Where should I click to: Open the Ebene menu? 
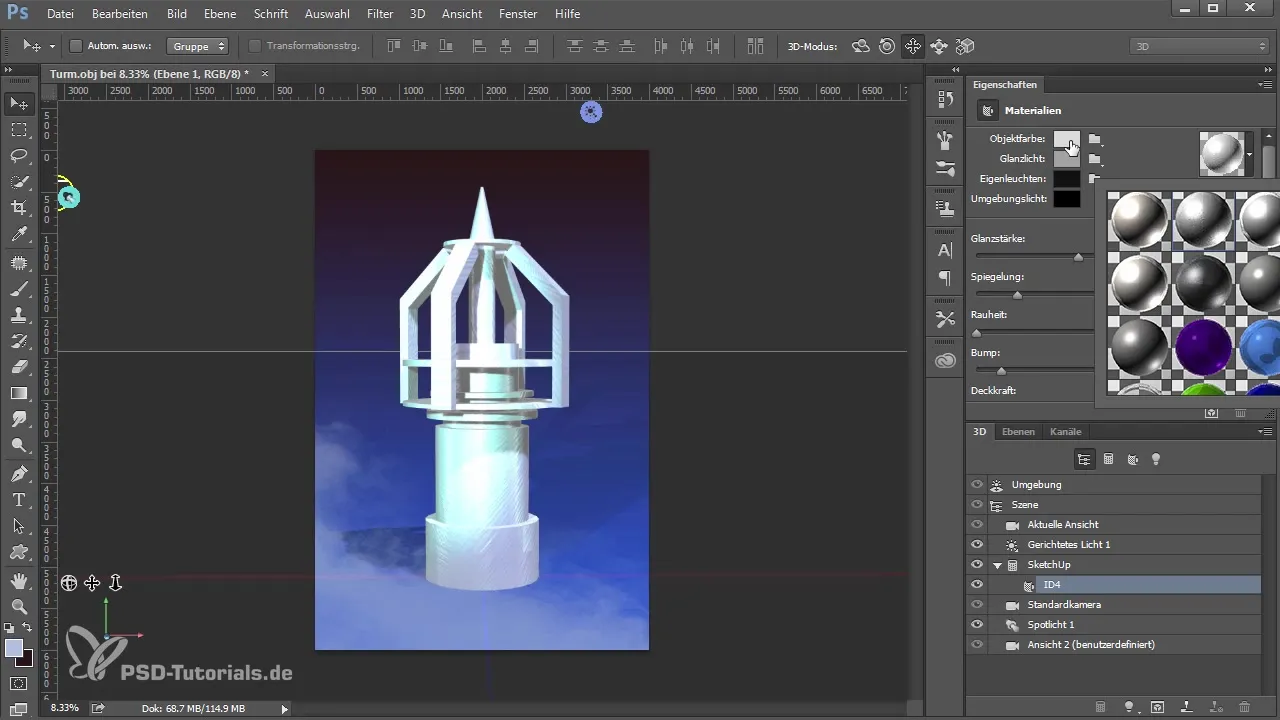pos(222,14)
